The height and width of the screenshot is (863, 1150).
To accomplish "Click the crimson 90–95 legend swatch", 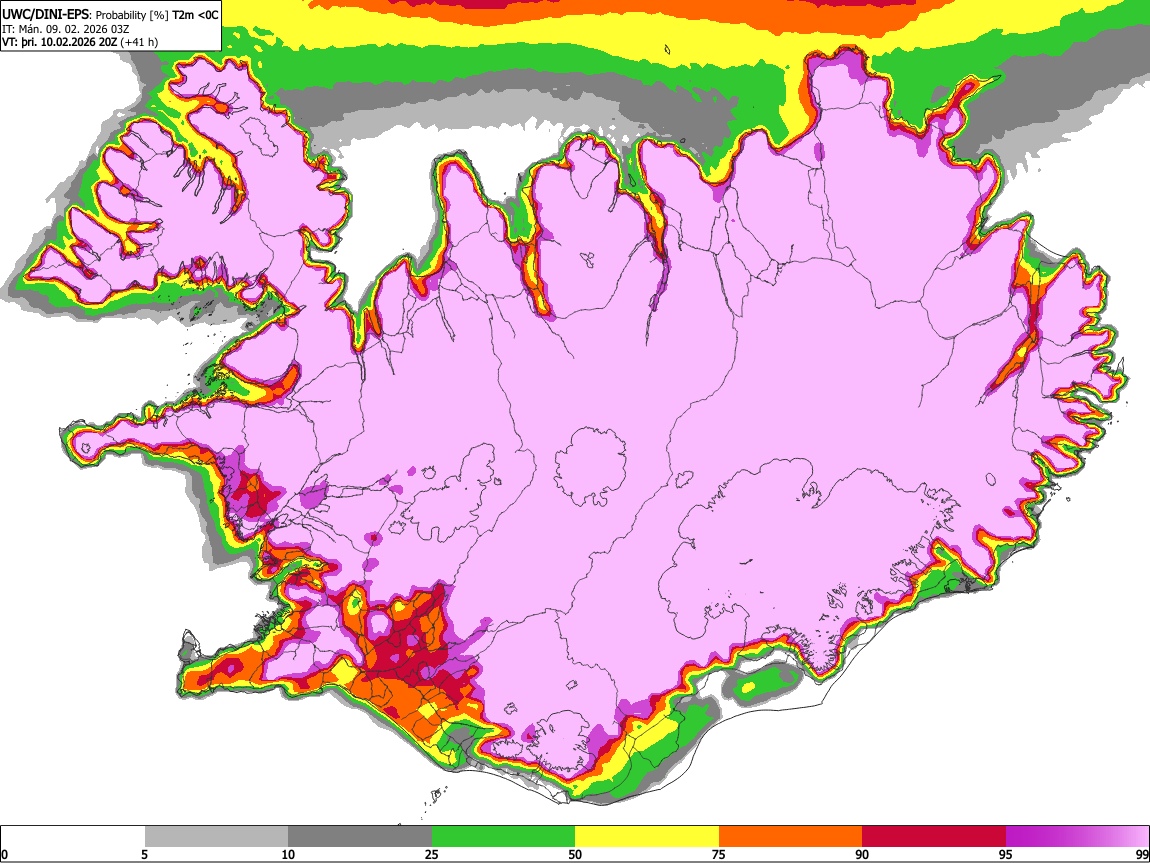I will [934, 836].
